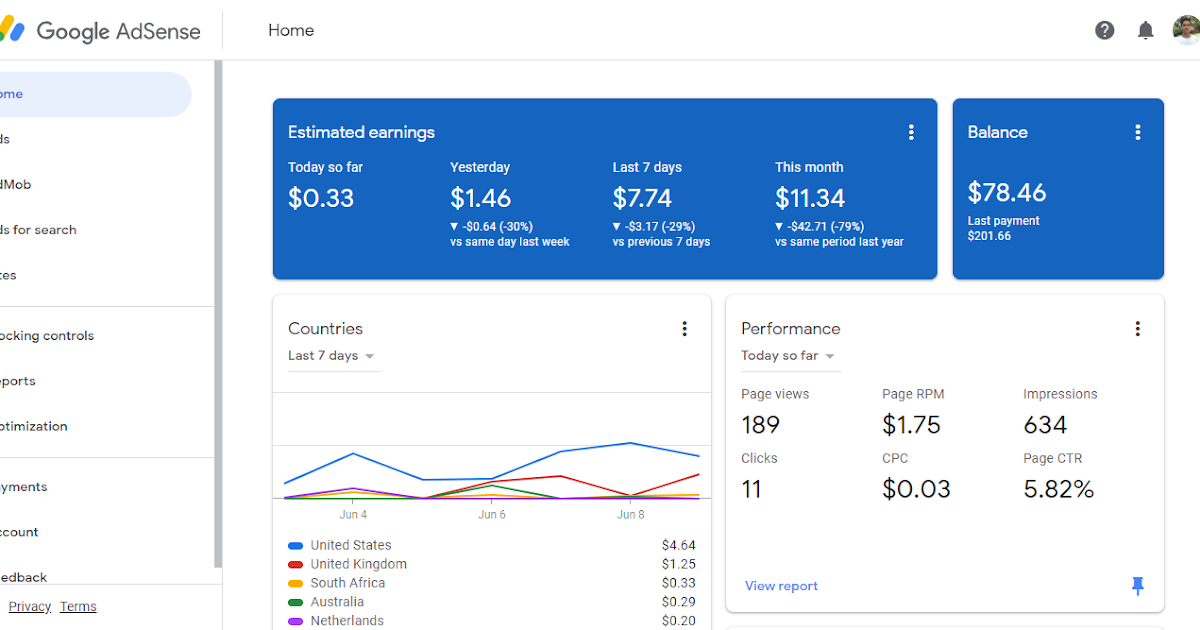Open the Help question mark icon

(1105, 30)
